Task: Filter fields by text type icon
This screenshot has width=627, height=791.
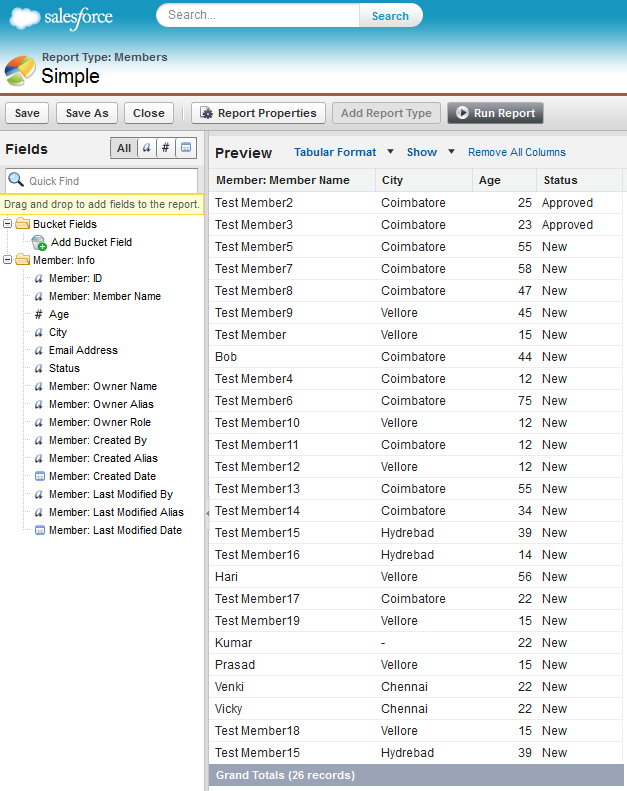Action: pyautogui.click(x=147, y=148)
